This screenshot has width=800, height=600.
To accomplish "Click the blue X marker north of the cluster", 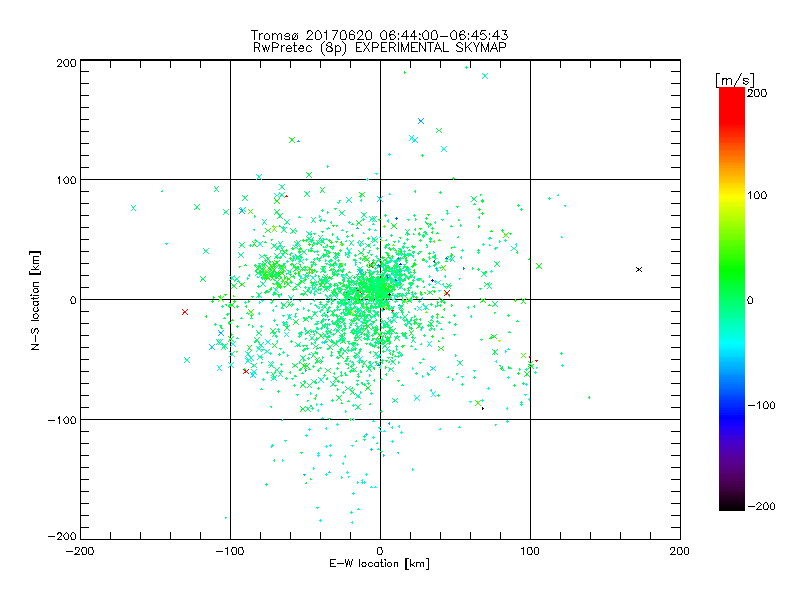I will 421,121.
